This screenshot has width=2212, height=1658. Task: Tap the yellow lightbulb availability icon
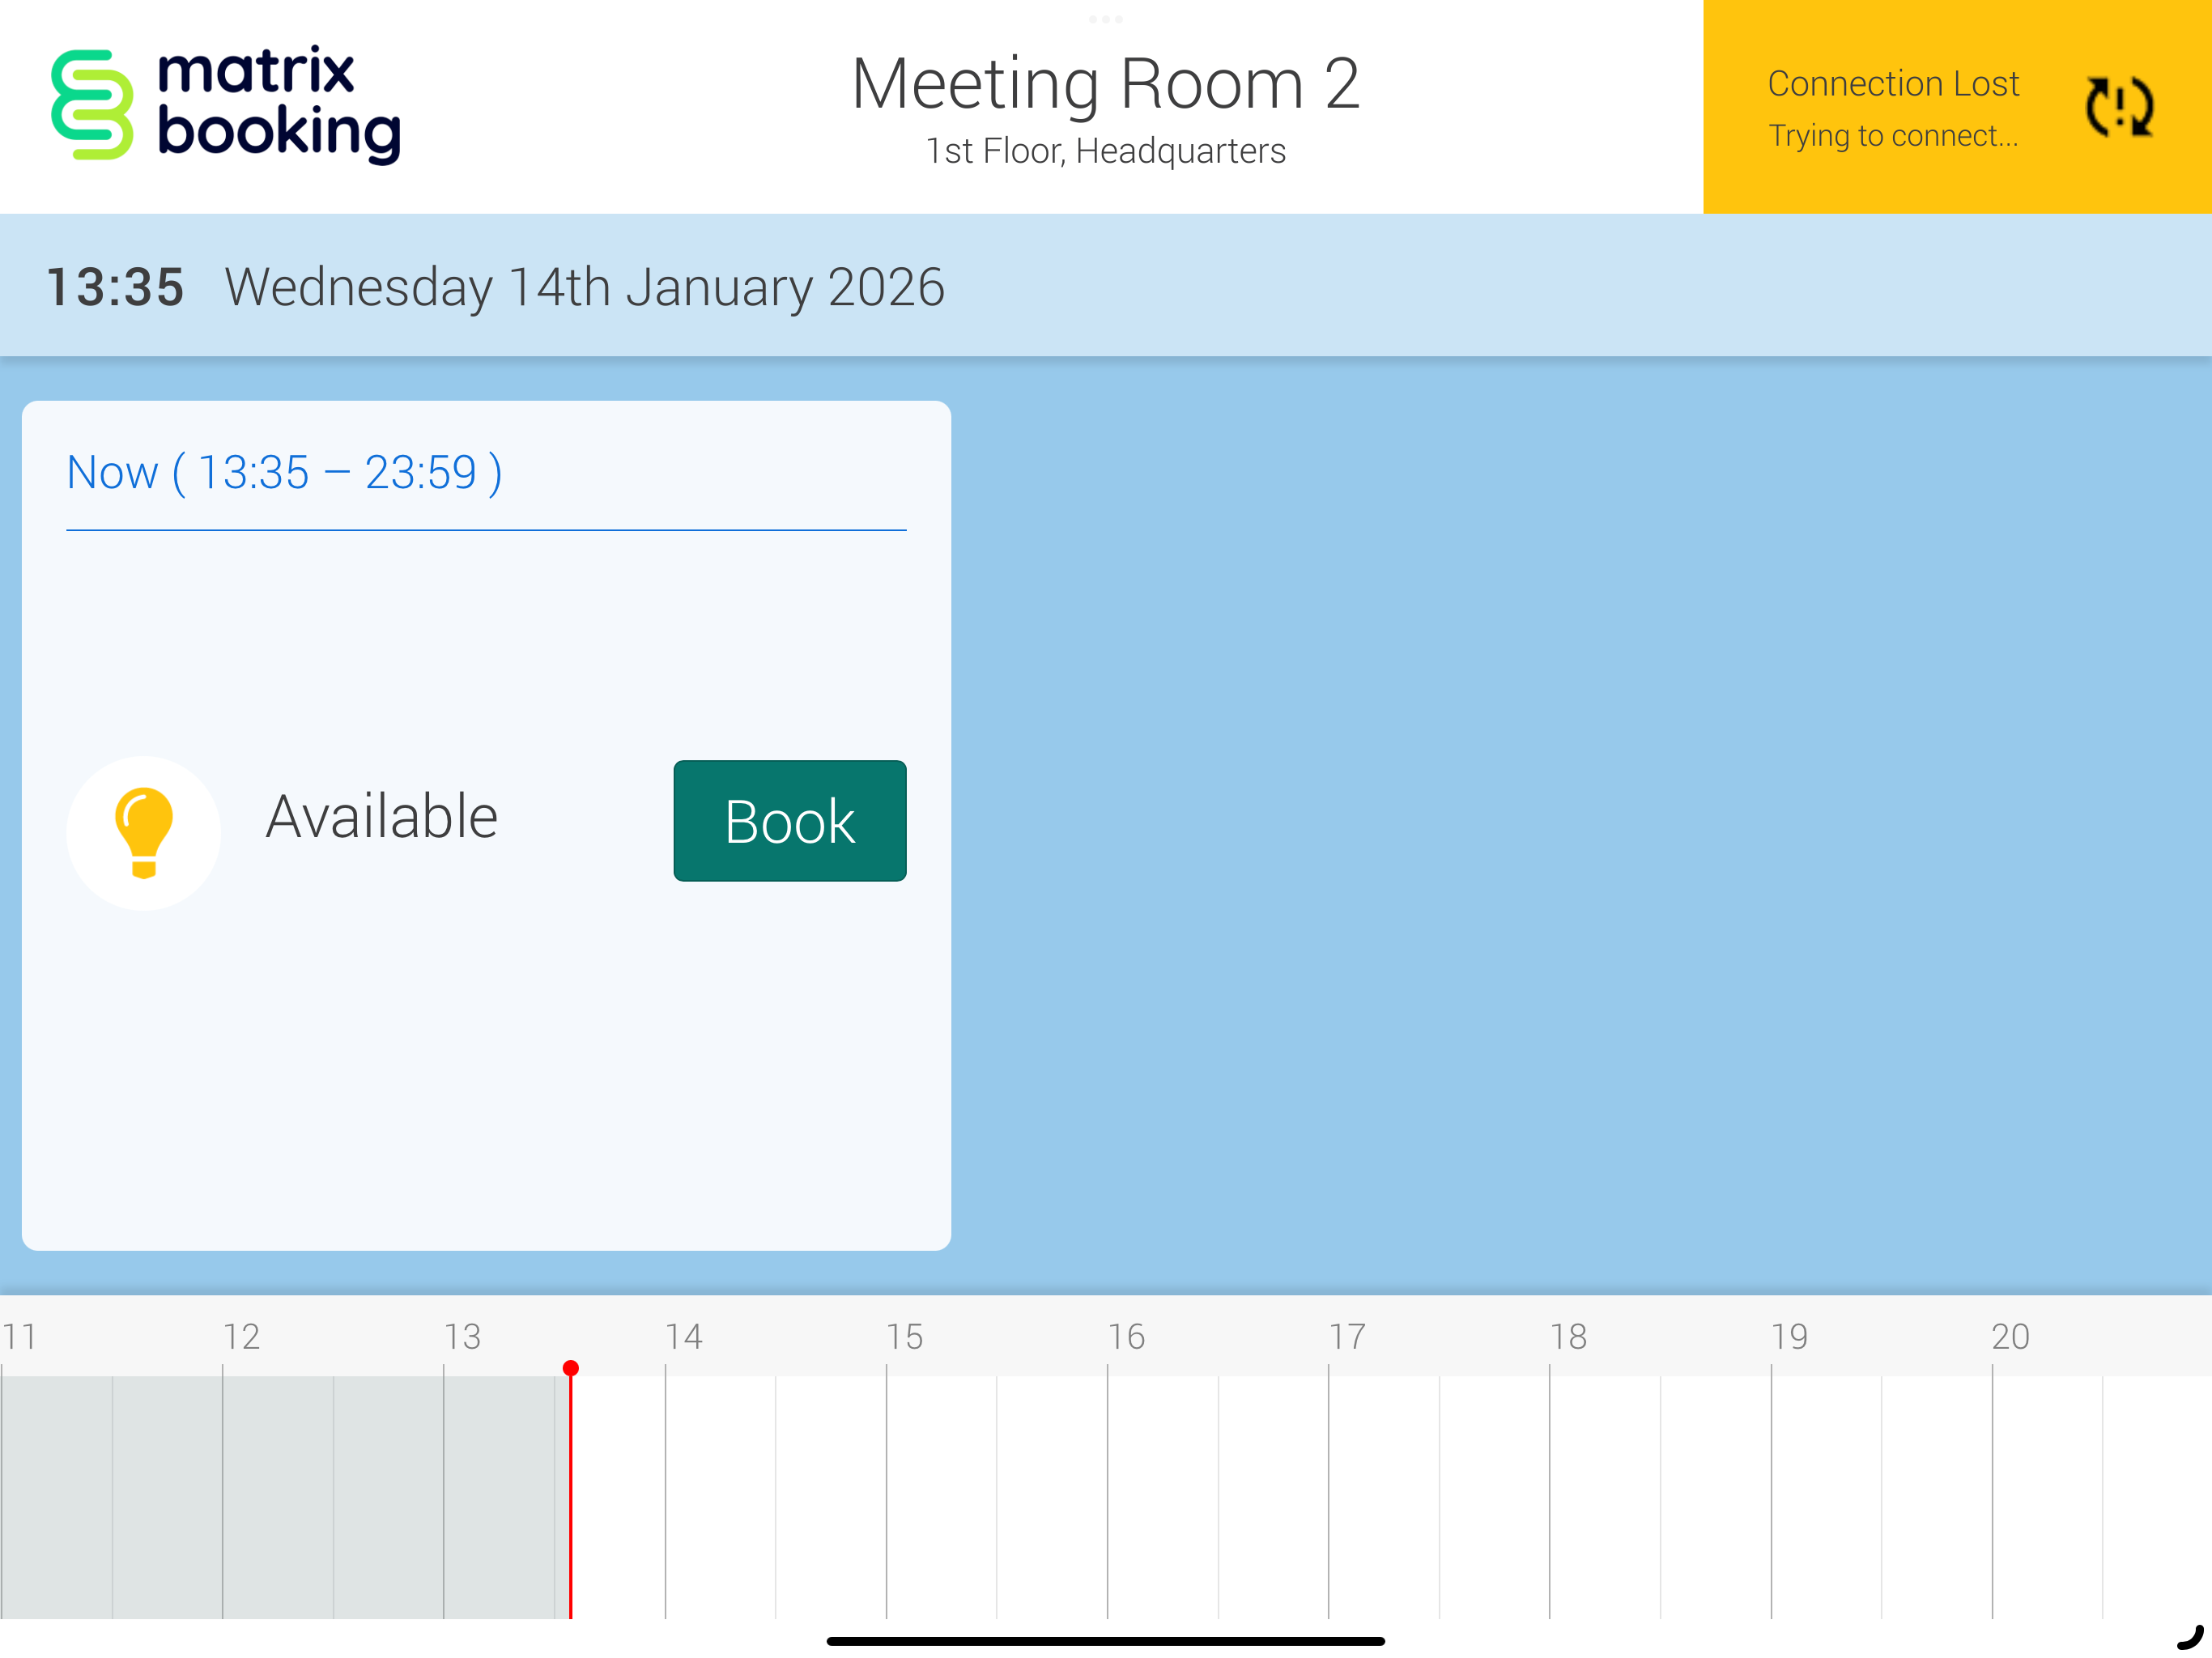[x=144, y=832]
